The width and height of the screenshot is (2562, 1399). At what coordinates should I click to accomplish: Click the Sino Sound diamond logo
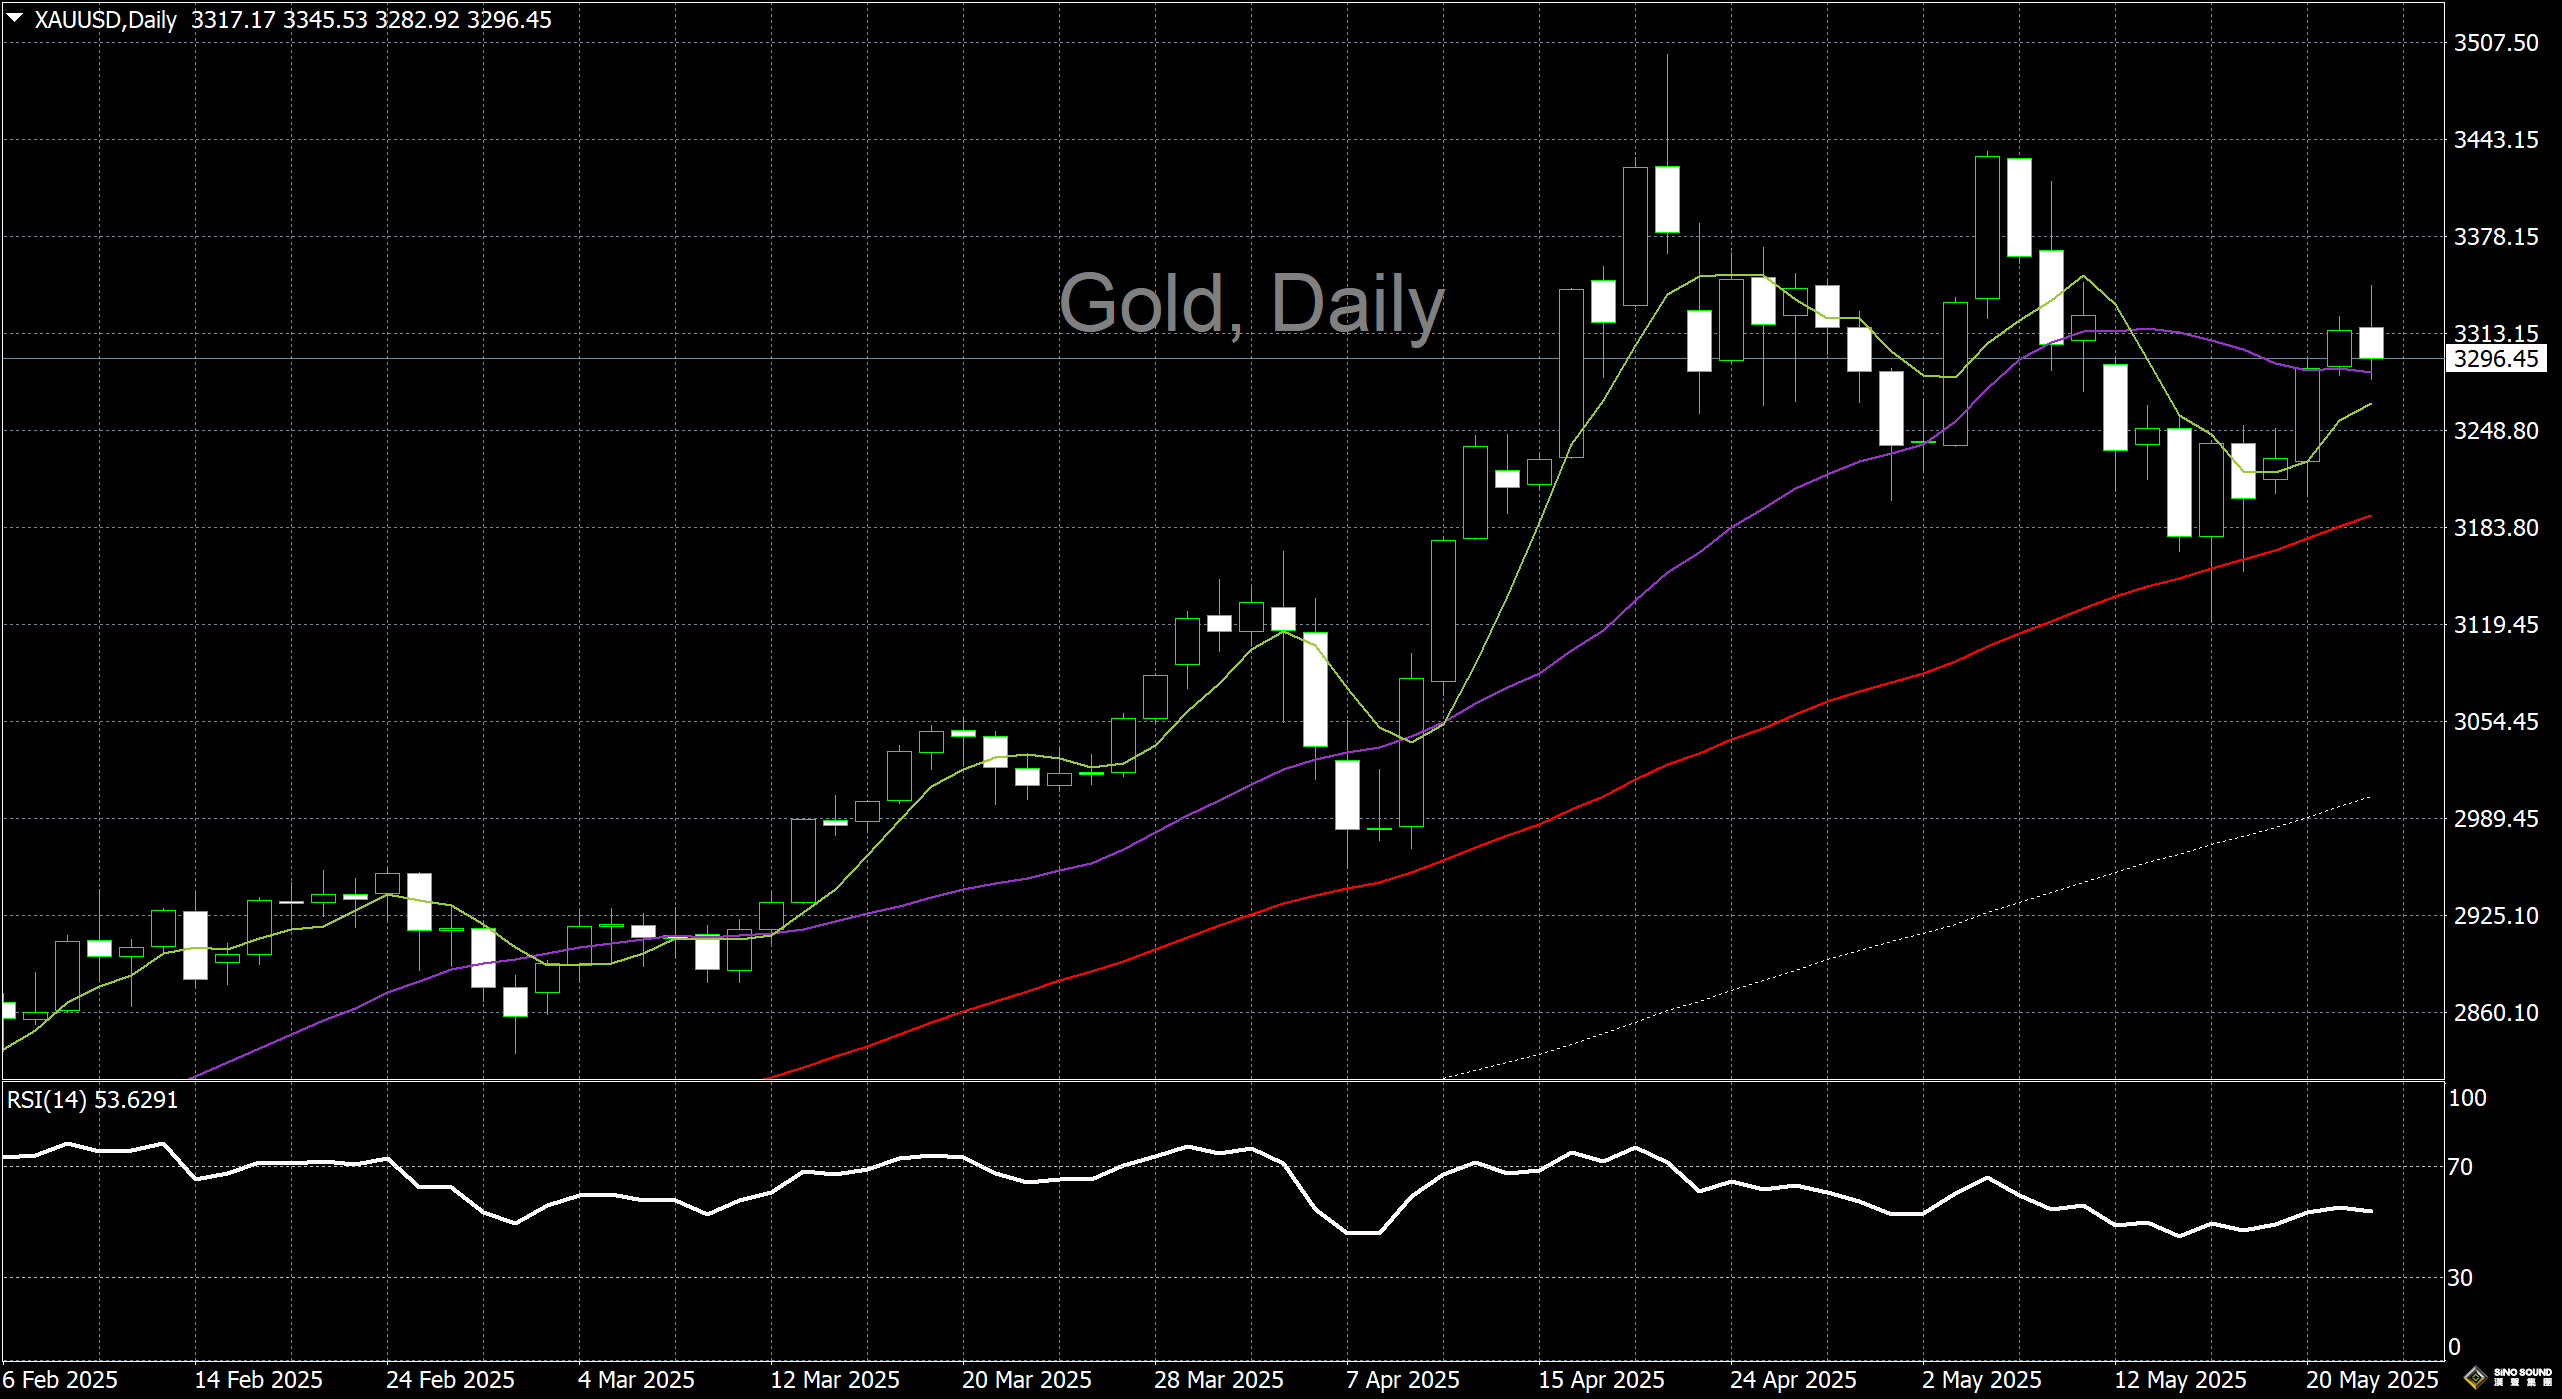point(2476,1379)
